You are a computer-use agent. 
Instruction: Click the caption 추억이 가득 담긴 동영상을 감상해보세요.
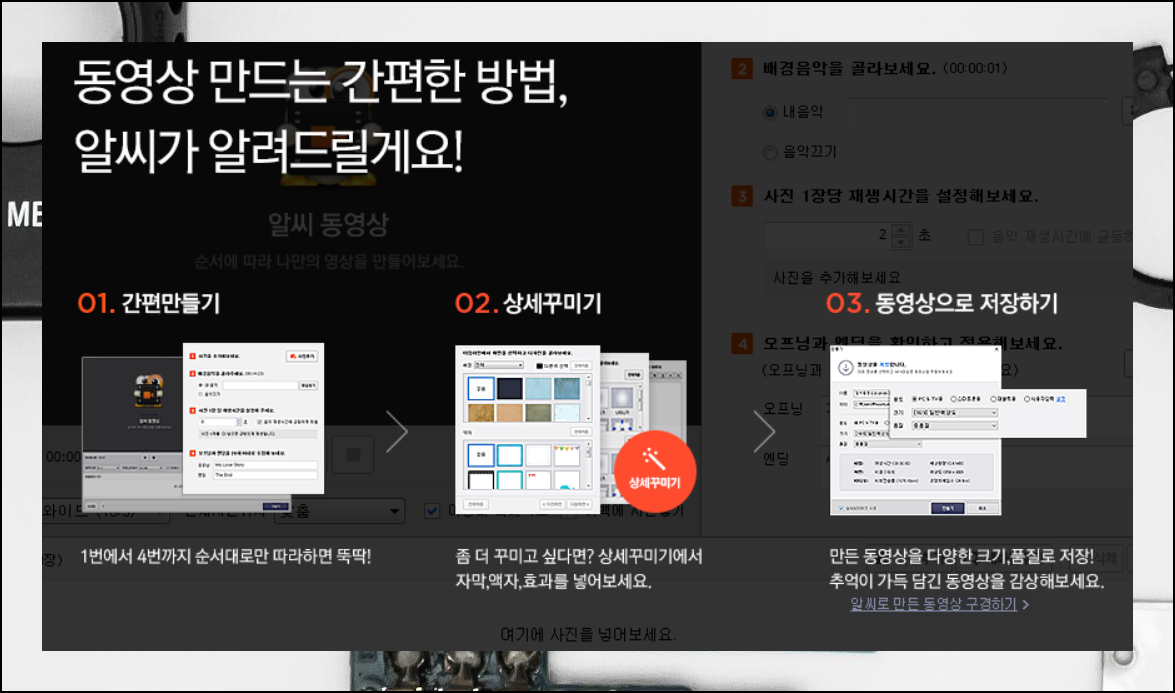[967, 581]
